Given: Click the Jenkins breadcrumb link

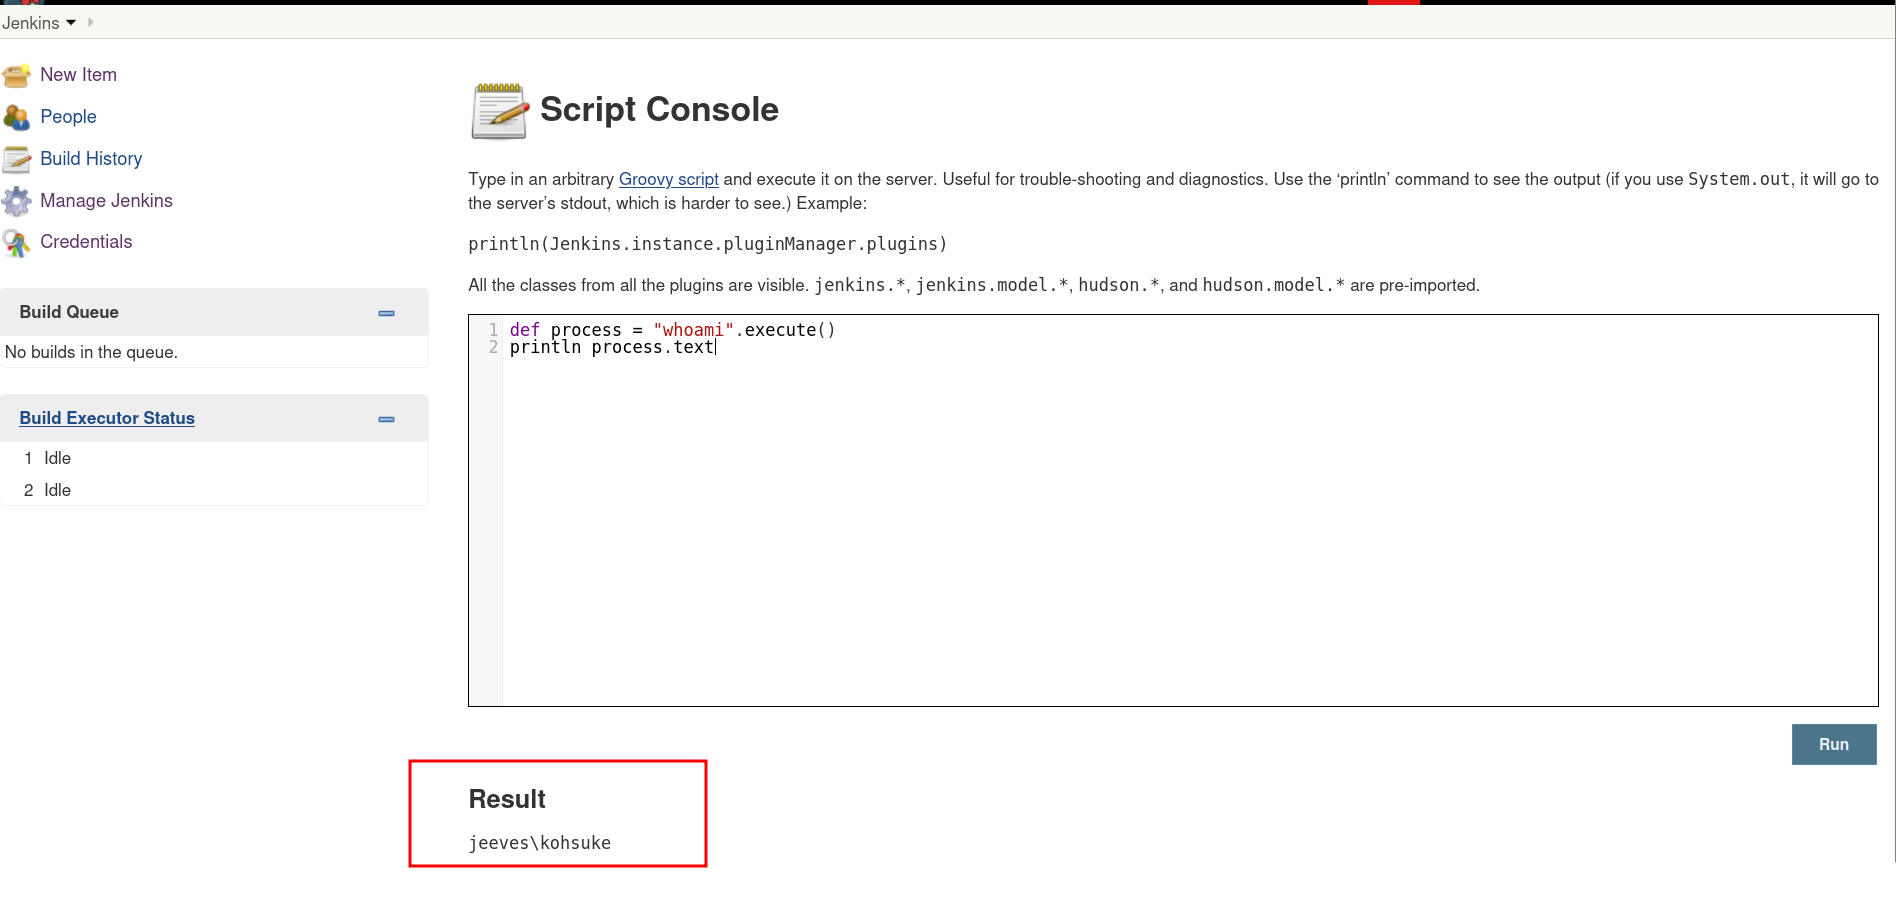Looking at the screenshot, I should click(30, 23).
